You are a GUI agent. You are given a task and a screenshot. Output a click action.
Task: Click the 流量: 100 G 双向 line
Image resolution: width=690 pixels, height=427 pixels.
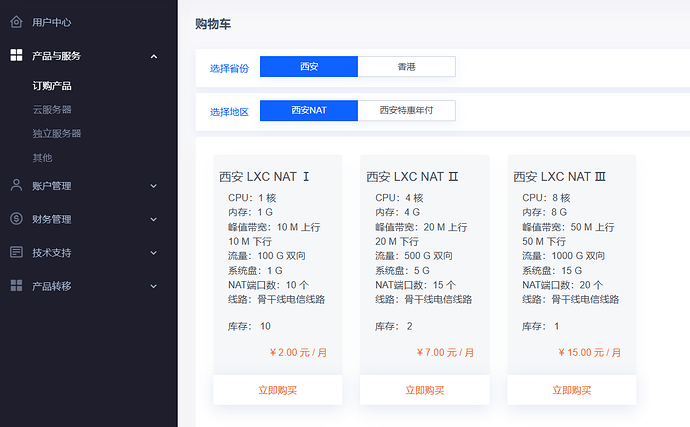[267, 256]
